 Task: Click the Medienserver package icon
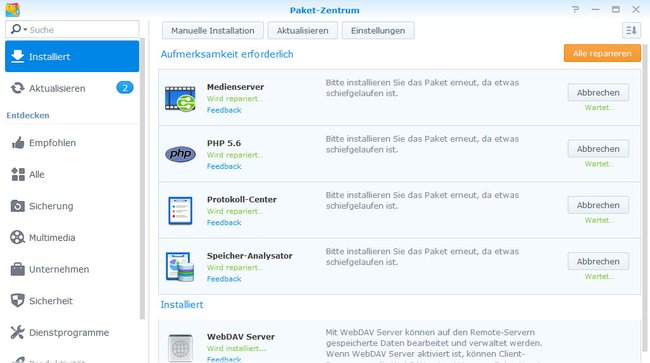coord(180,98)
